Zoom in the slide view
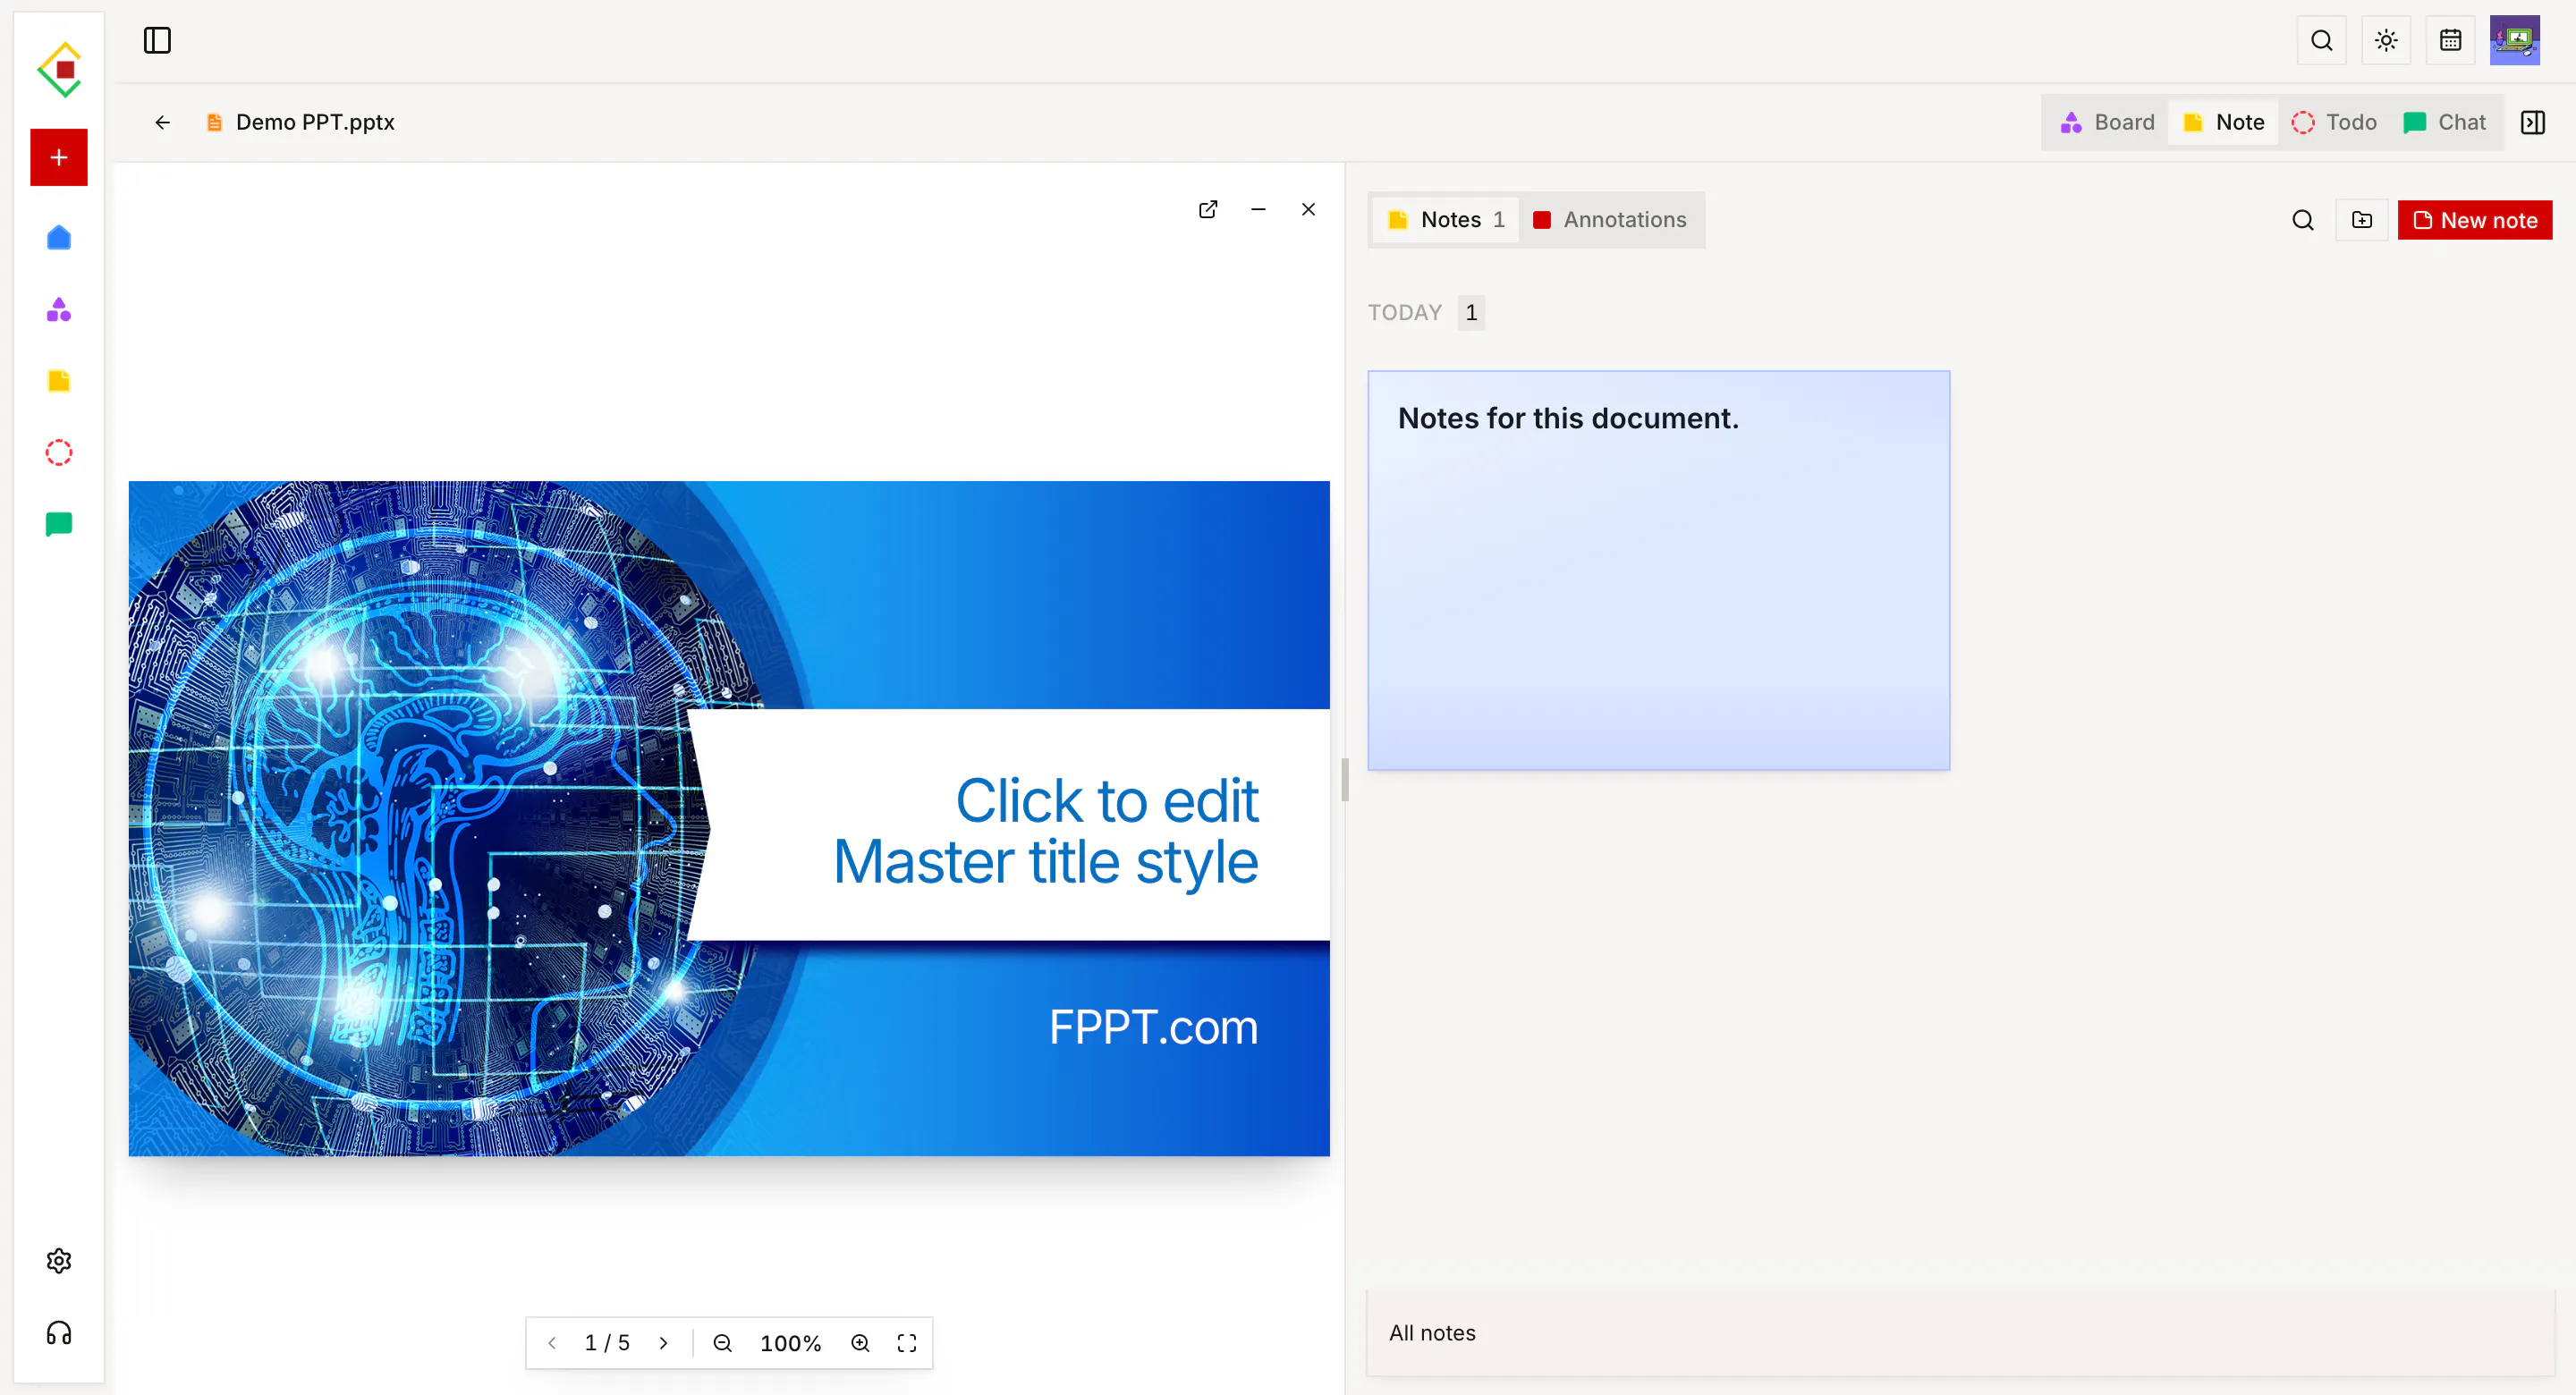The width and height of the screenshot is (2576, 1395). click(860, 1343)
